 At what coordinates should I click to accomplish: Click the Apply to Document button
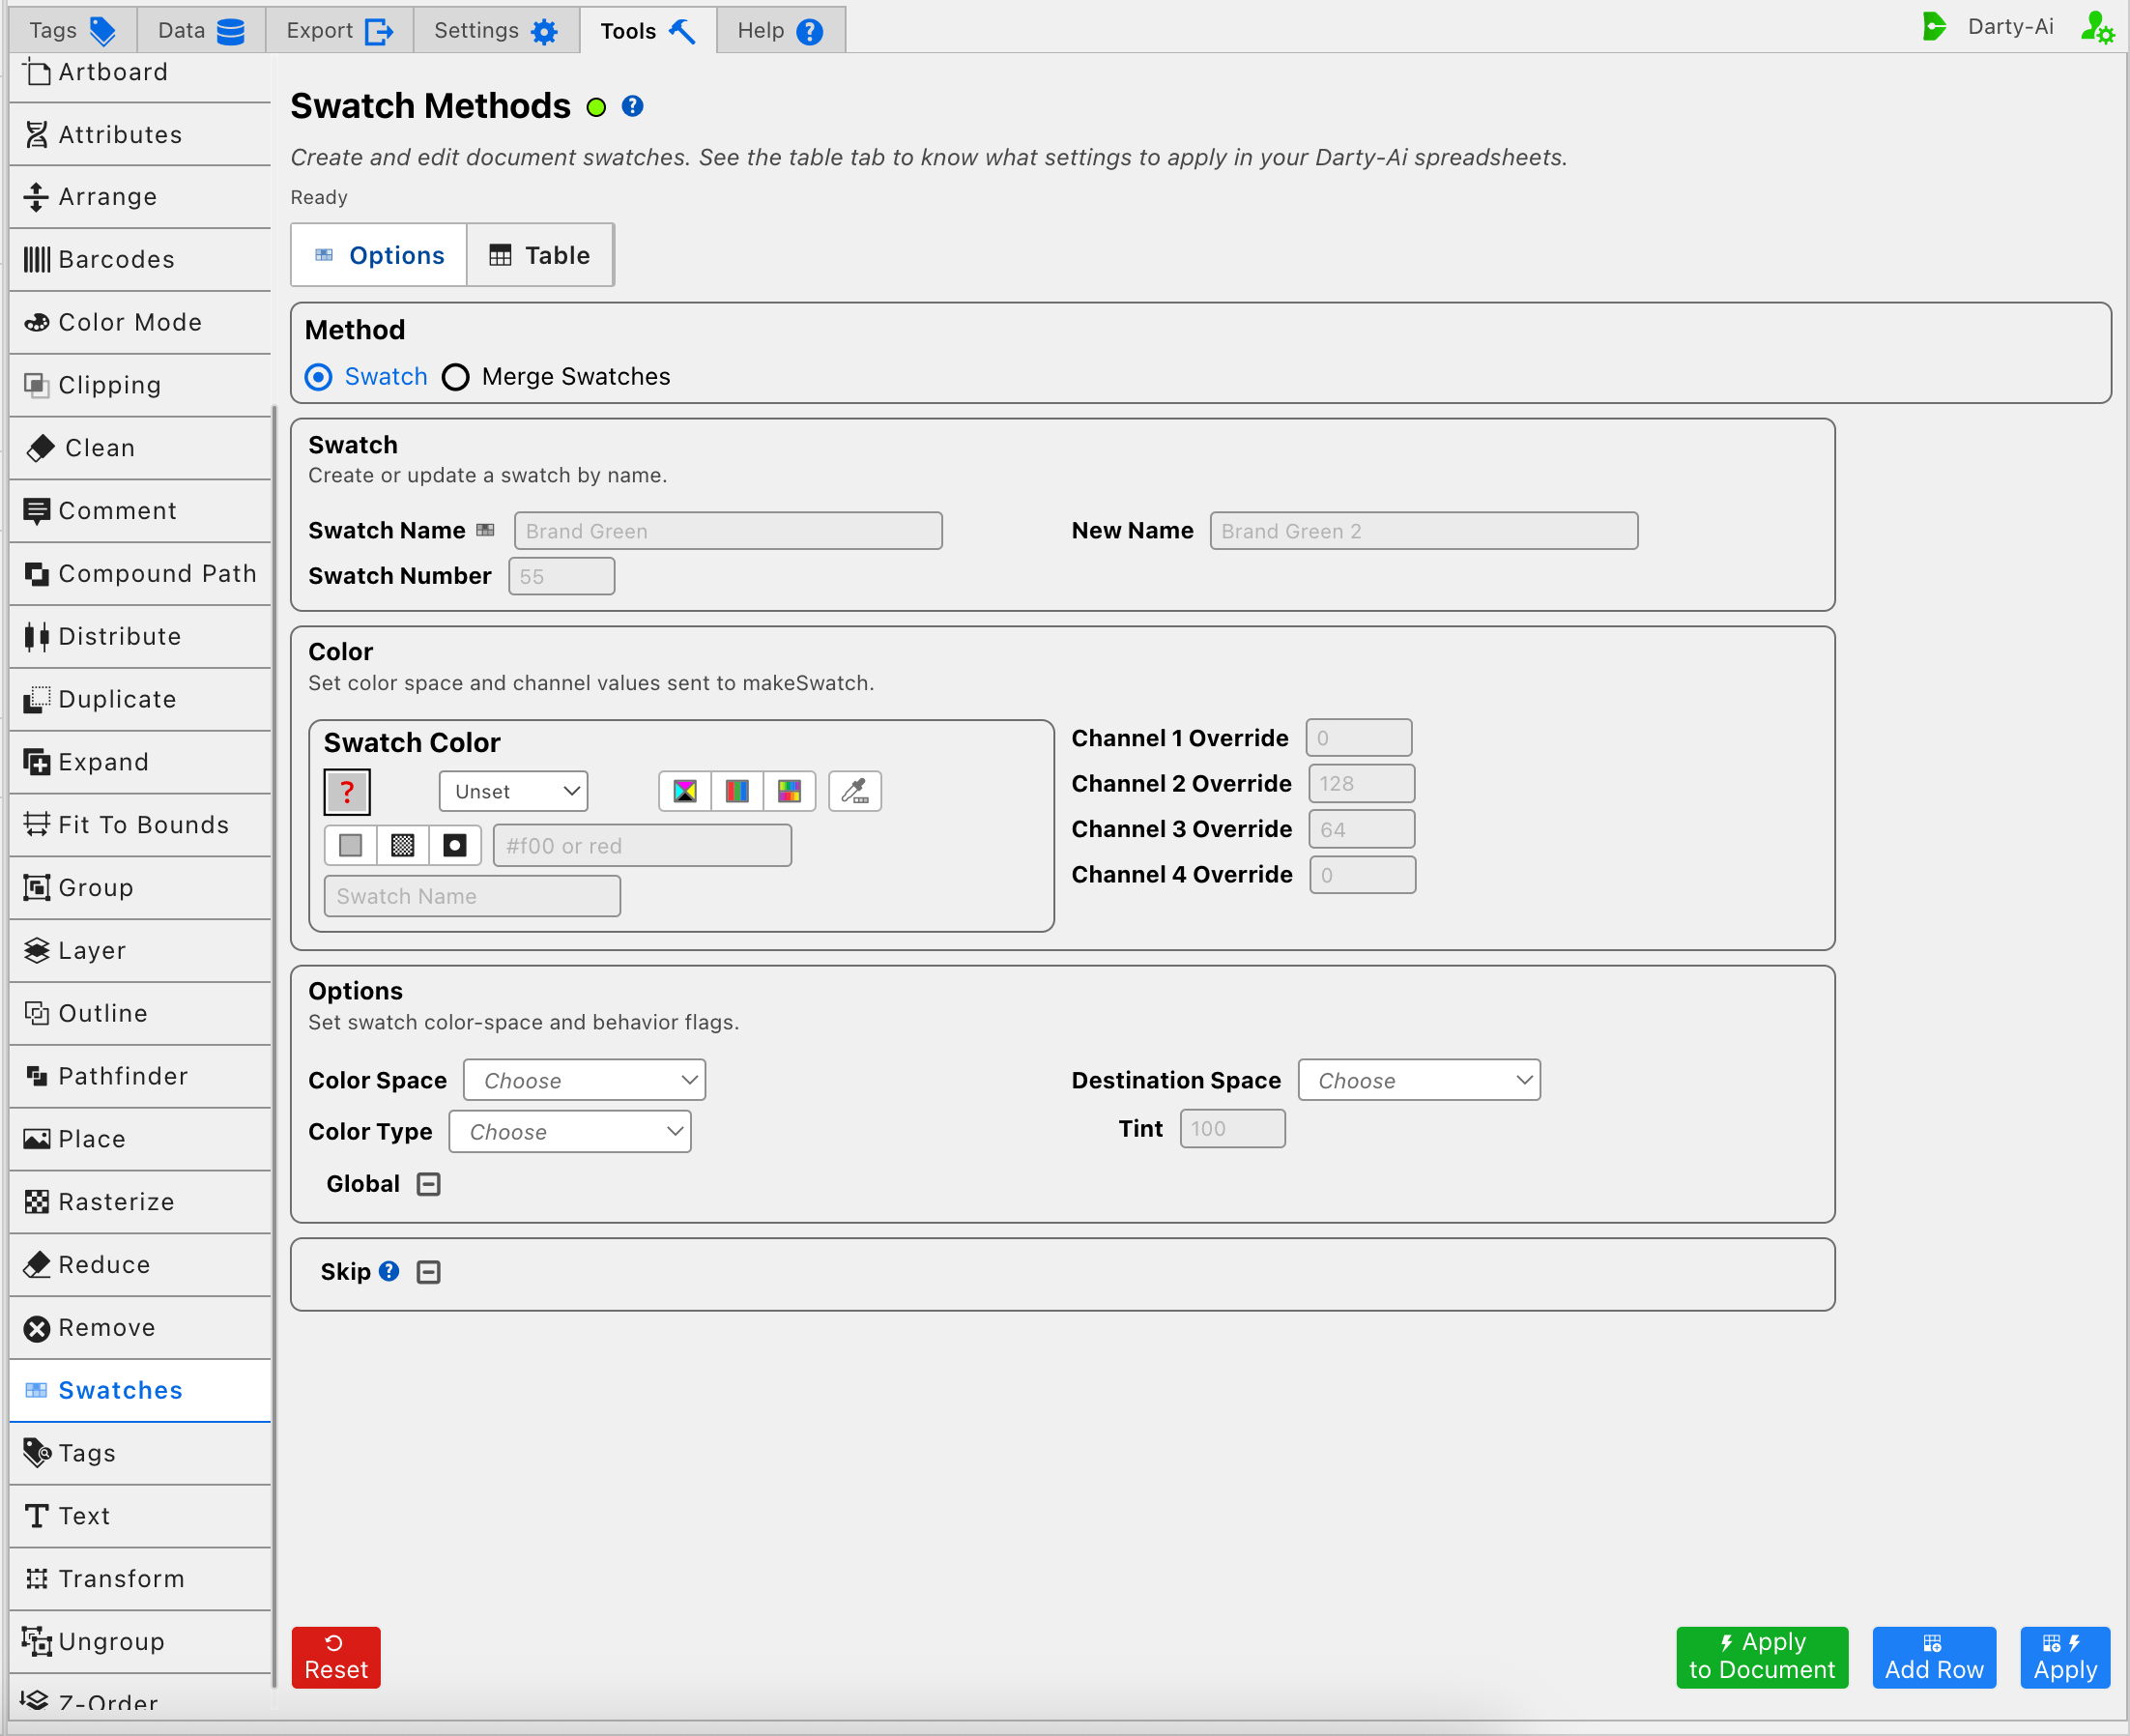[x=1762, y=1657]
